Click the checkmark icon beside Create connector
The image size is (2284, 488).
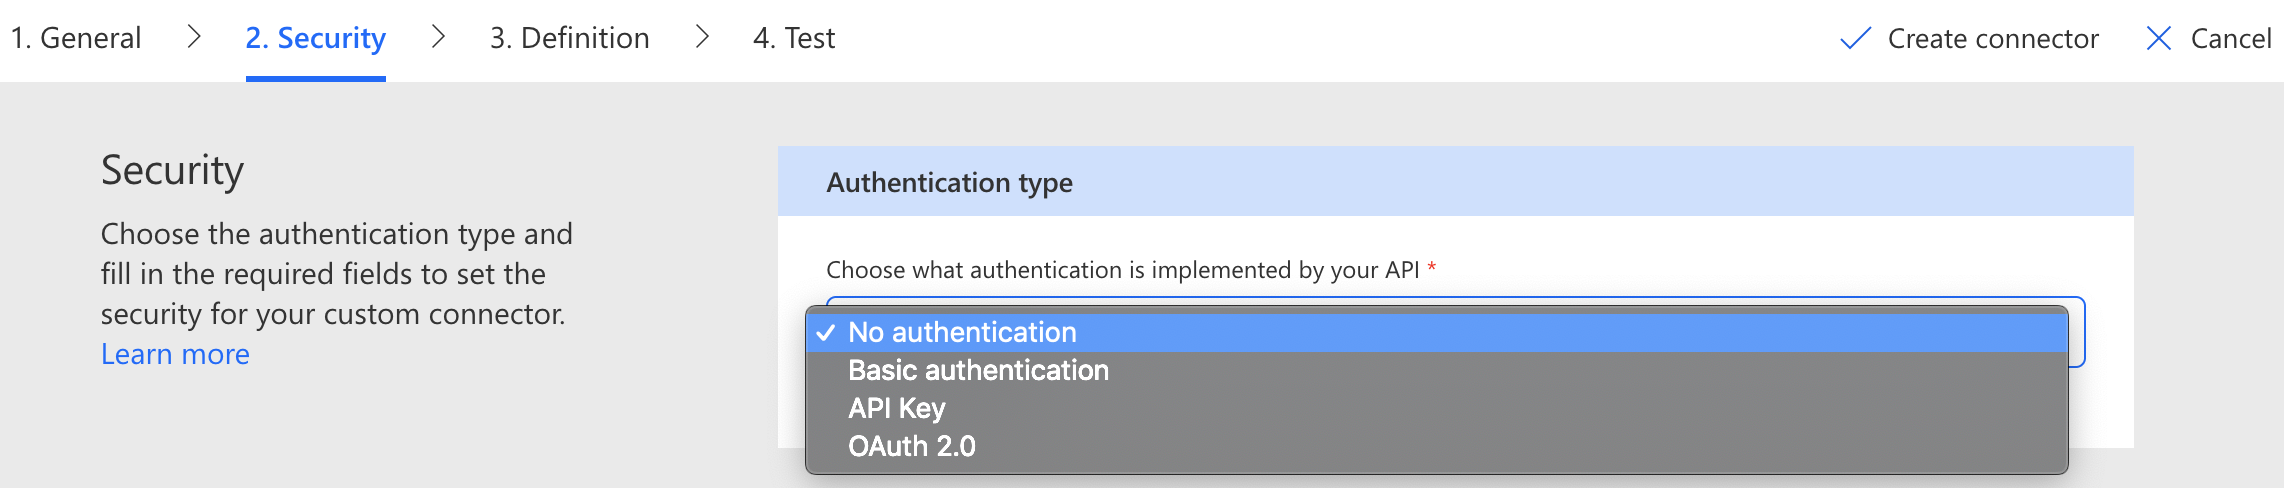tap(1855, 39)
